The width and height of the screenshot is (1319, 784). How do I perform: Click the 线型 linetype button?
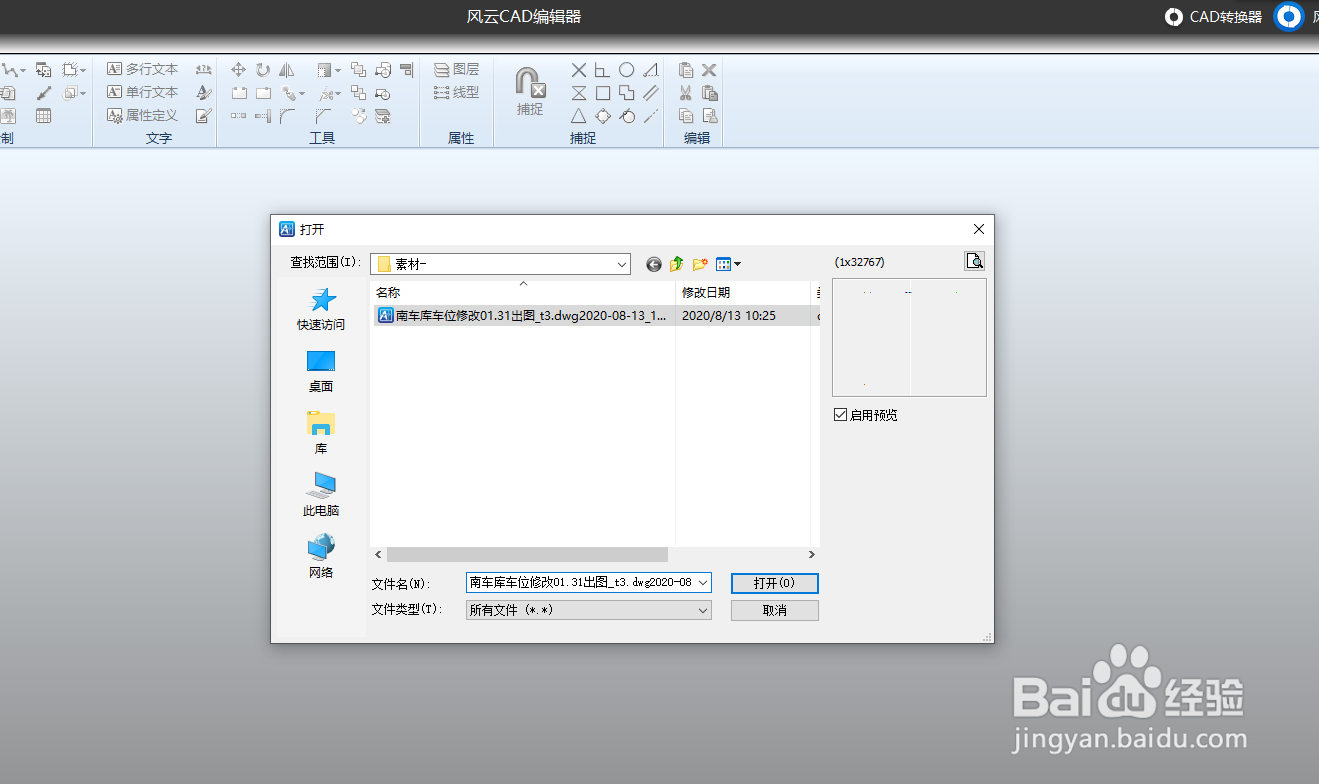(x=456, y=92)
